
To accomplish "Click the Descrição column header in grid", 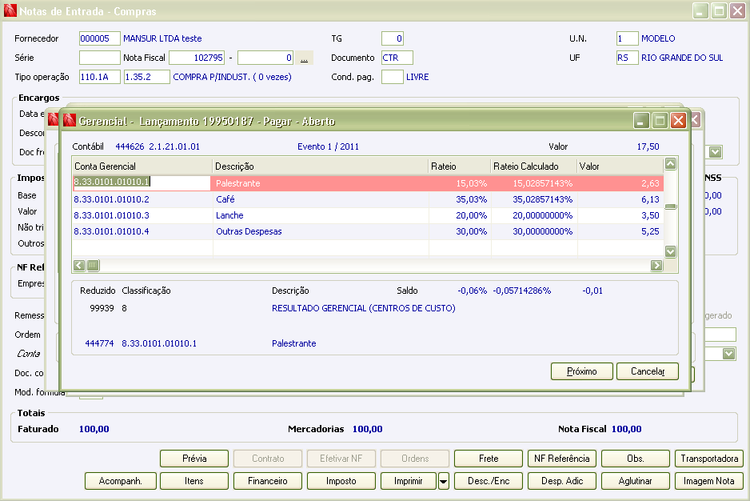I will [x=320, y=167].
